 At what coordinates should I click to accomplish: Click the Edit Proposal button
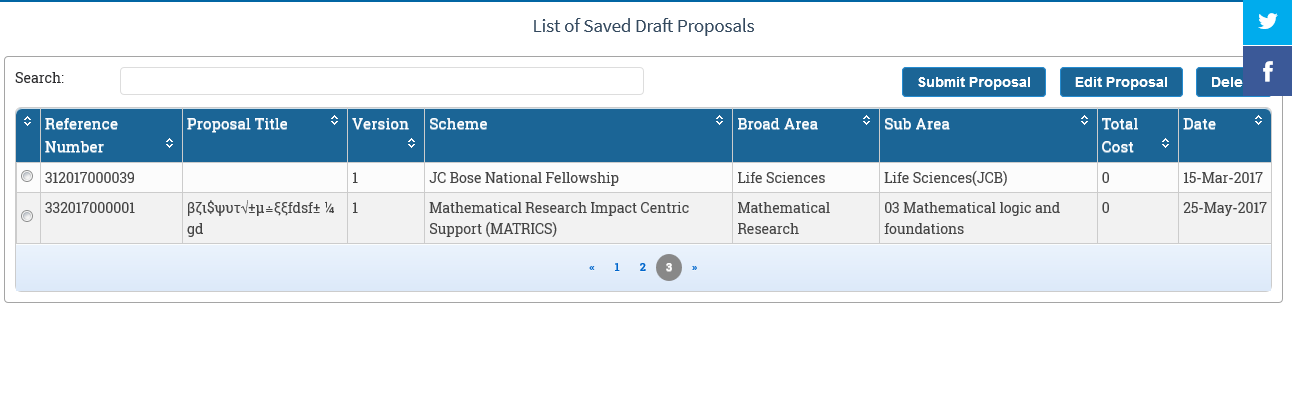coord(1121,82)
